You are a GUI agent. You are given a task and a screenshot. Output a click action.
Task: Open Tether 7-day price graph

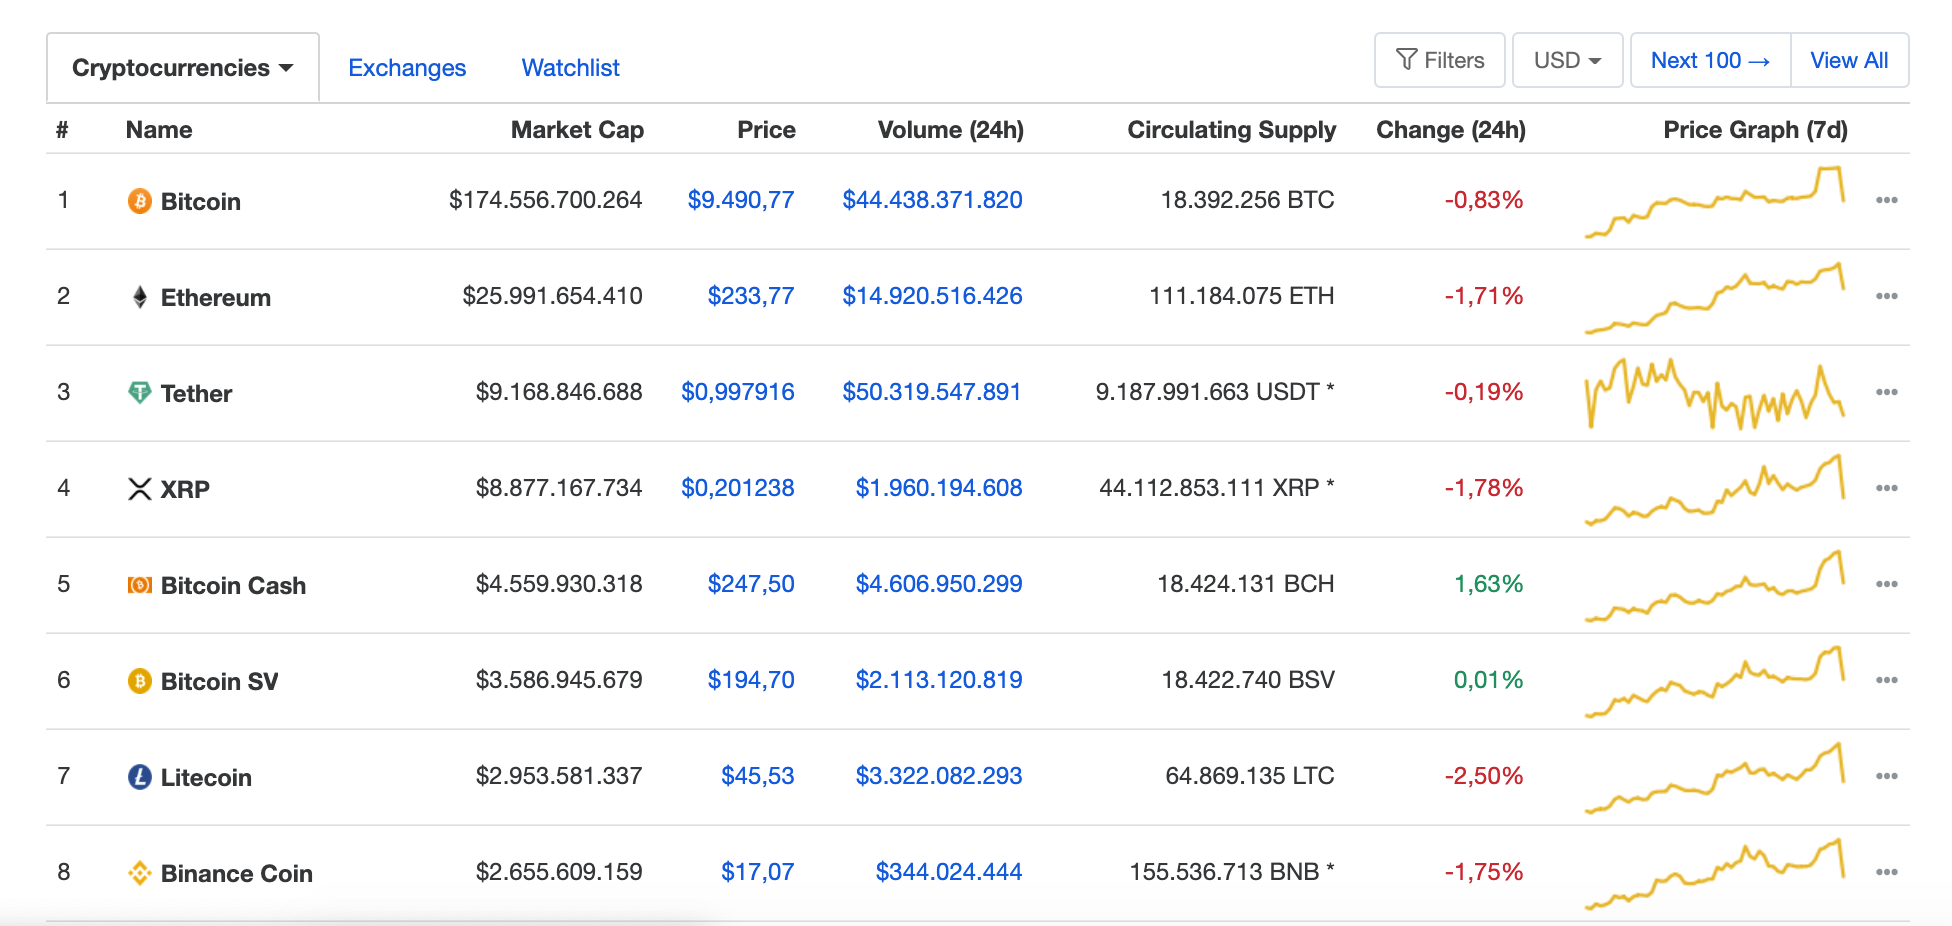[1715, 393]
